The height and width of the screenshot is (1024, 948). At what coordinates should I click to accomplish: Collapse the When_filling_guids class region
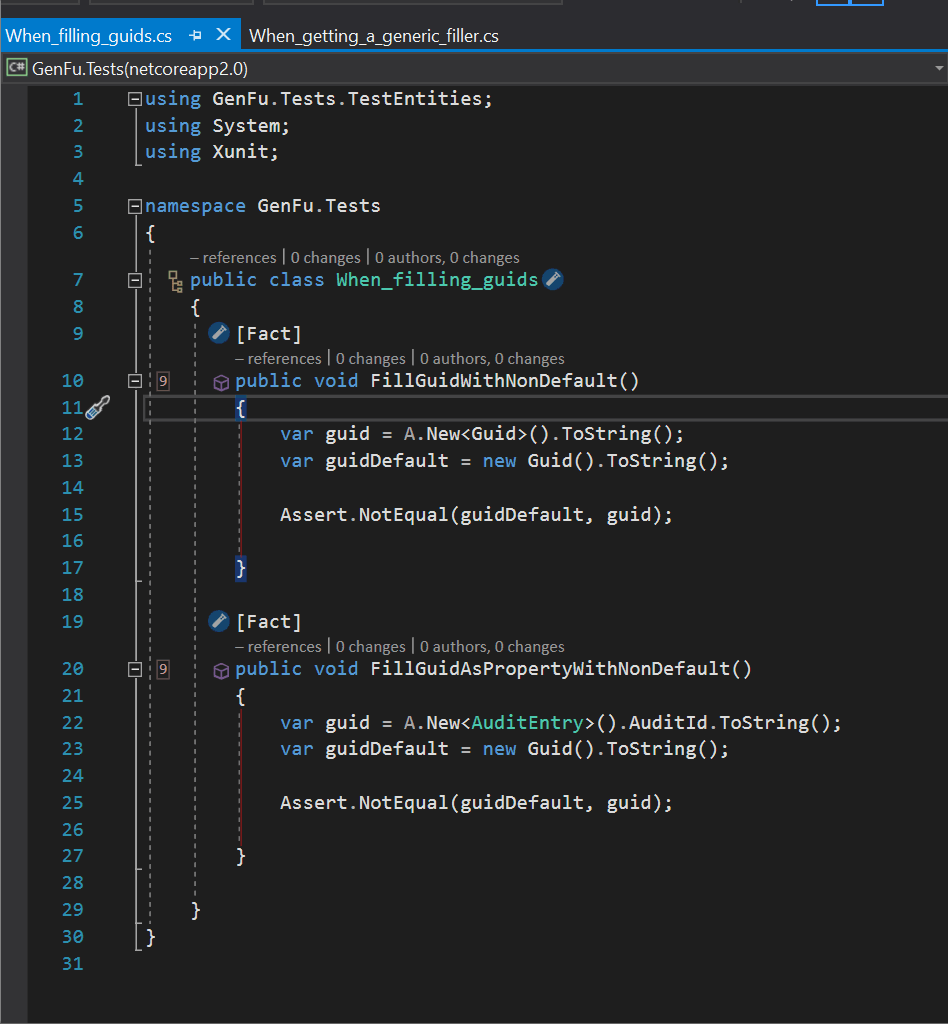(x=135, y=280)
